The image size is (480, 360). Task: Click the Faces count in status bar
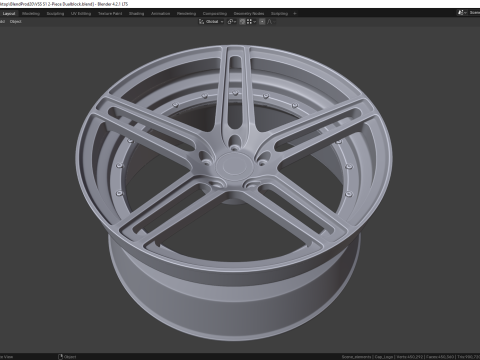click(x=440, y=357)
